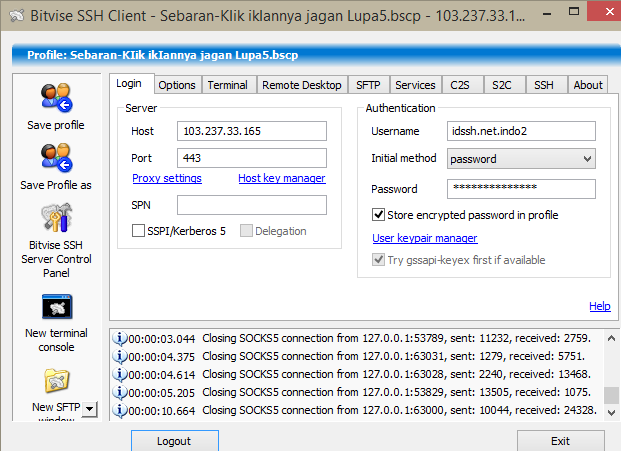This screenshot has height=451, width=621.
Task: Minimize the Bitvise SSH Client window
Action: click(547, 14)
